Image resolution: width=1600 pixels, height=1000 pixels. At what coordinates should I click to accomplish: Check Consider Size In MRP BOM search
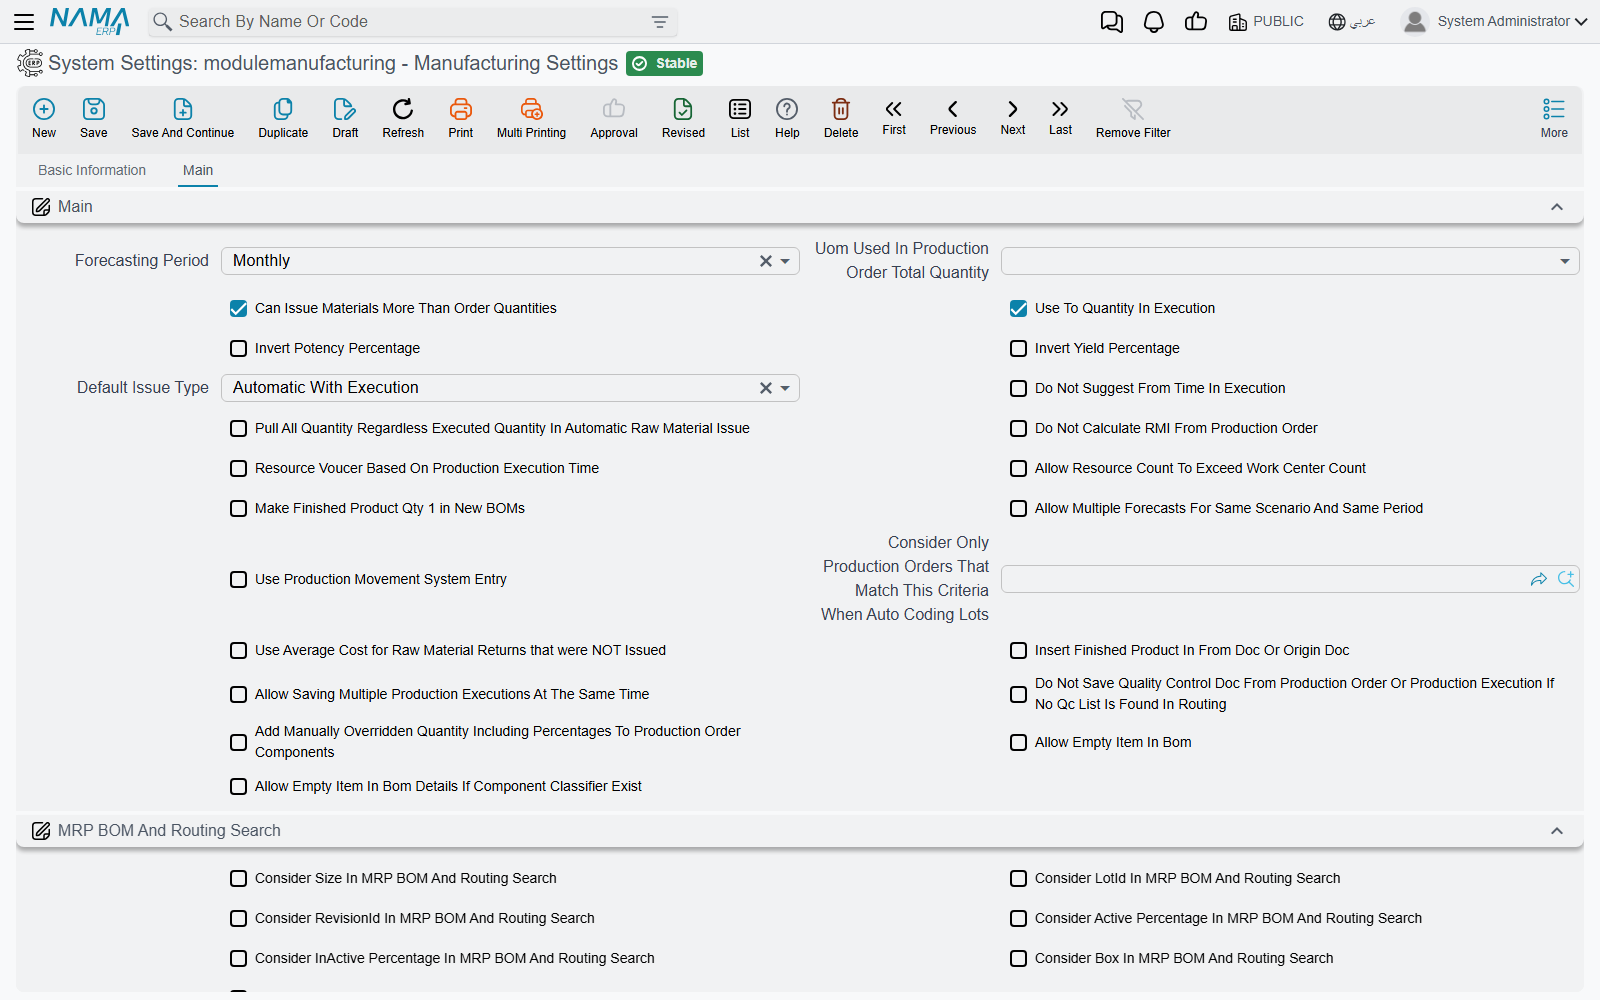click(238, 878)
